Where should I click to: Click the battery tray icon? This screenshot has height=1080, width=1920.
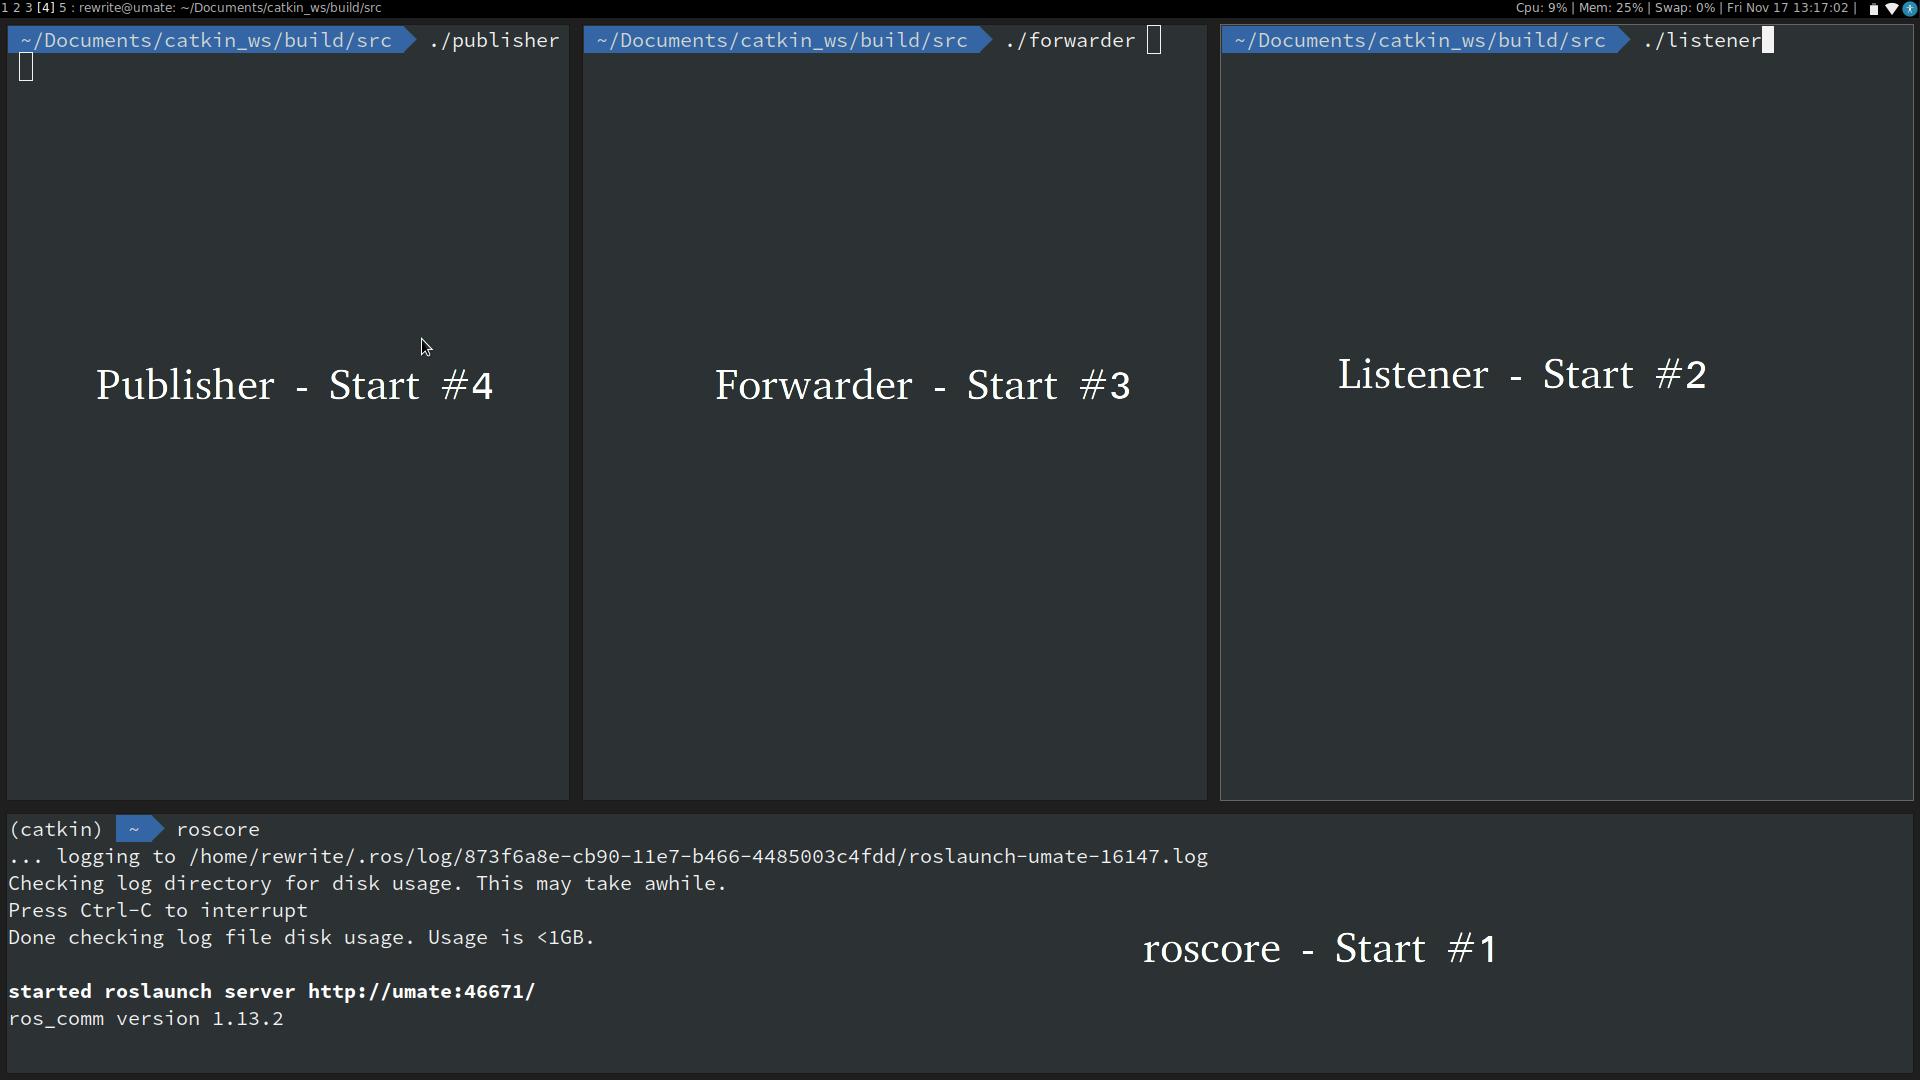[1874, 9]
